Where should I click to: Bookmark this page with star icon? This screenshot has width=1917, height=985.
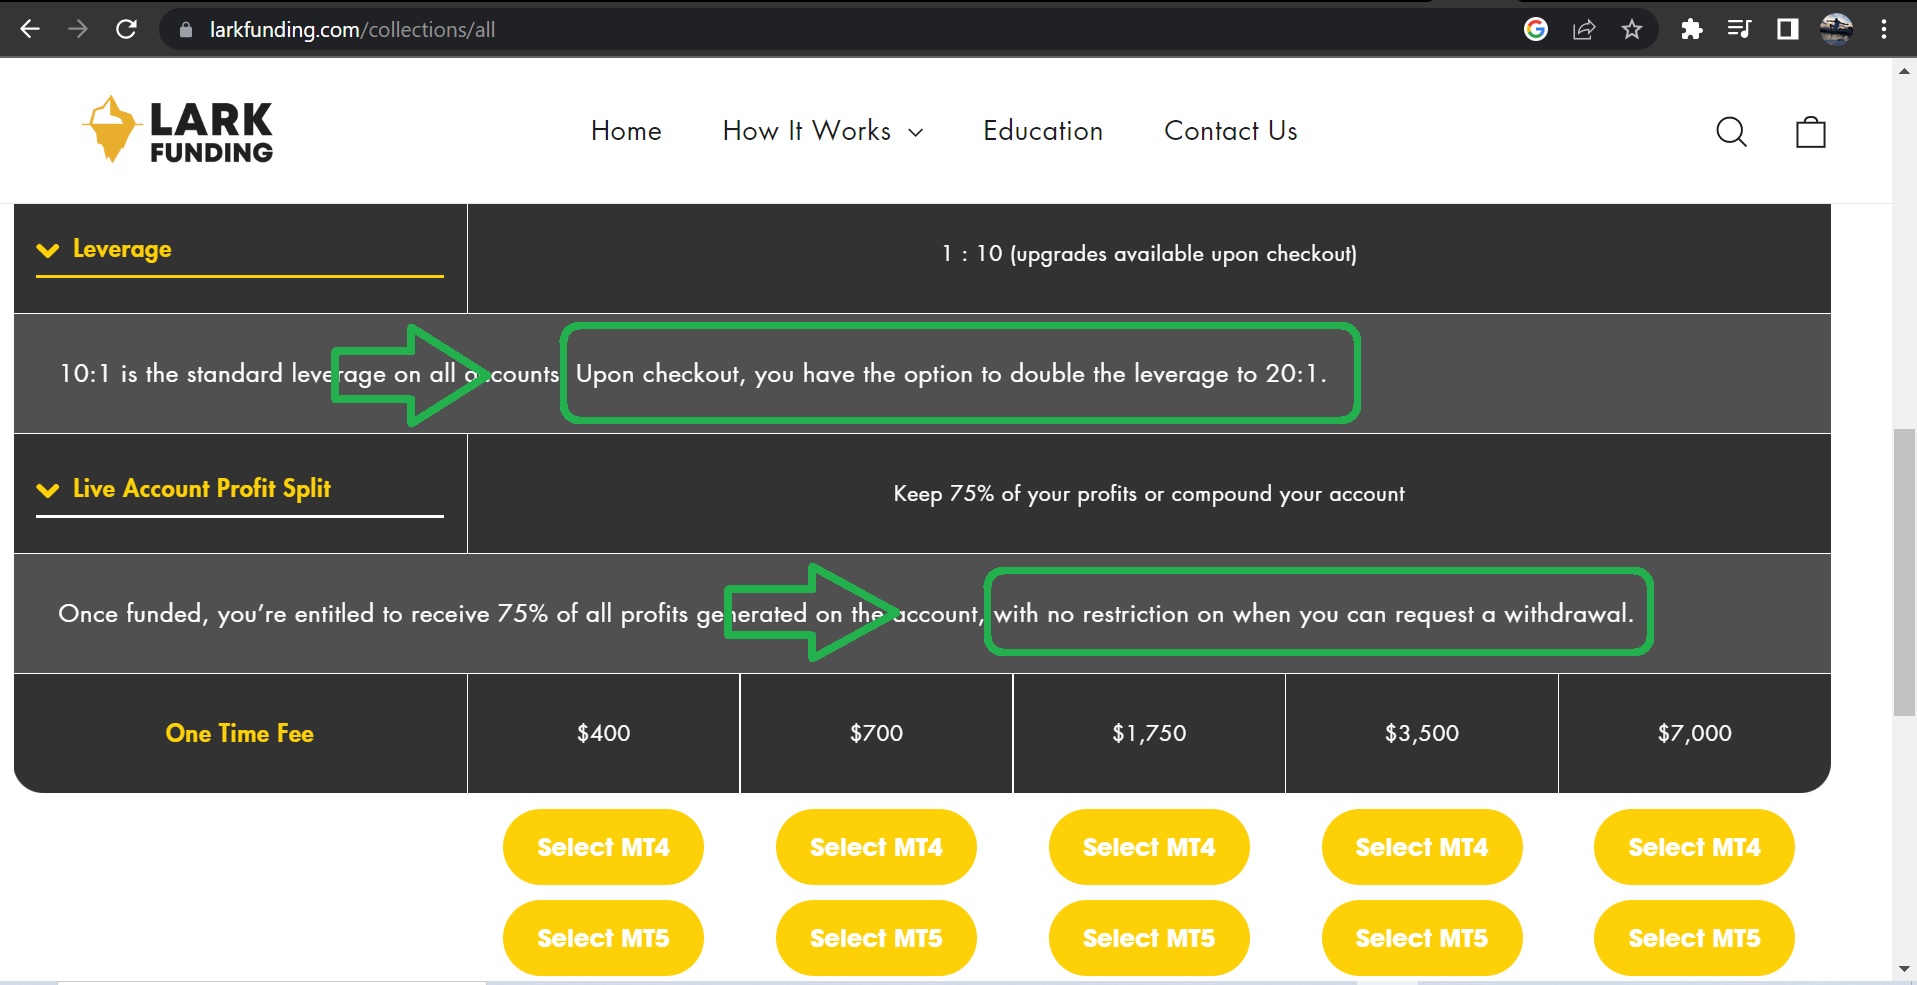[1632, 29]
